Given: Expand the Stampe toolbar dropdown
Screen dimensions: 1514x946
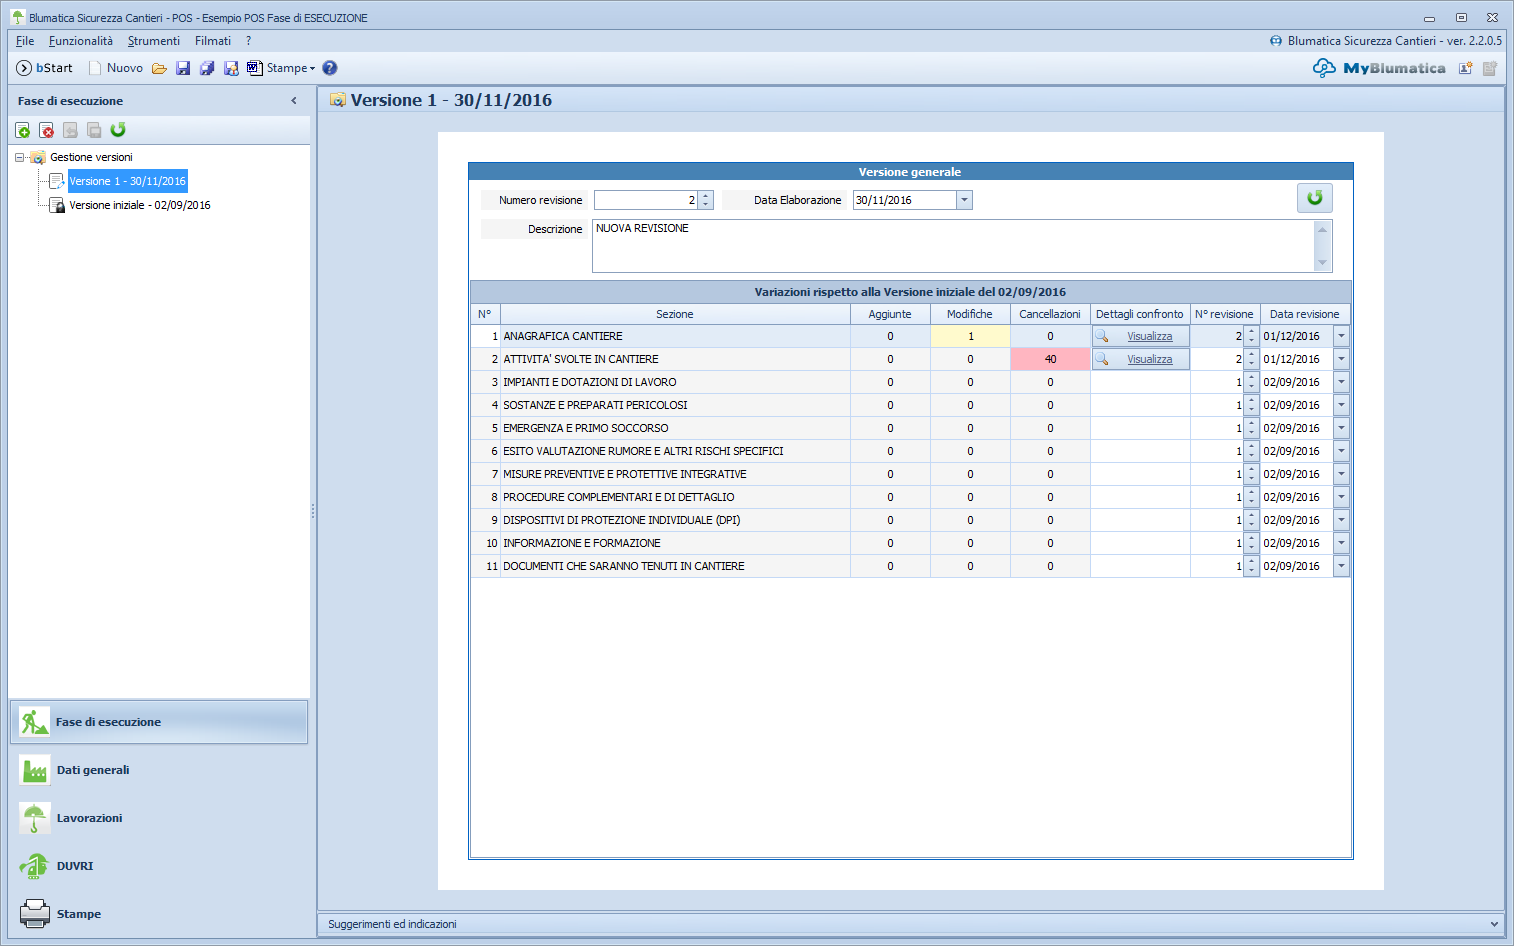Looking at the screenshot, I should (x=312, y=69).
